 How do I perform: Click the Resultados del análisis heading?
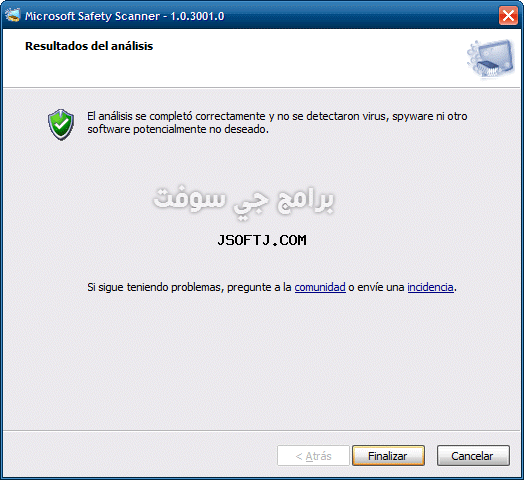(x=89, y=46)
